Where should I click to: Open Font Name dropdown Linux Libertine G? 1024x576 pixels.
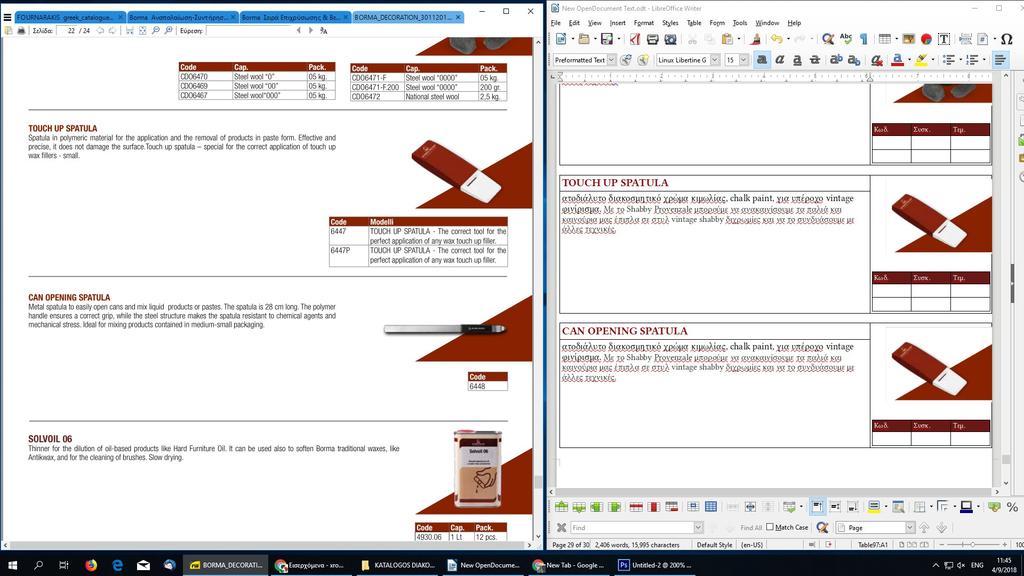coord(714,60)
